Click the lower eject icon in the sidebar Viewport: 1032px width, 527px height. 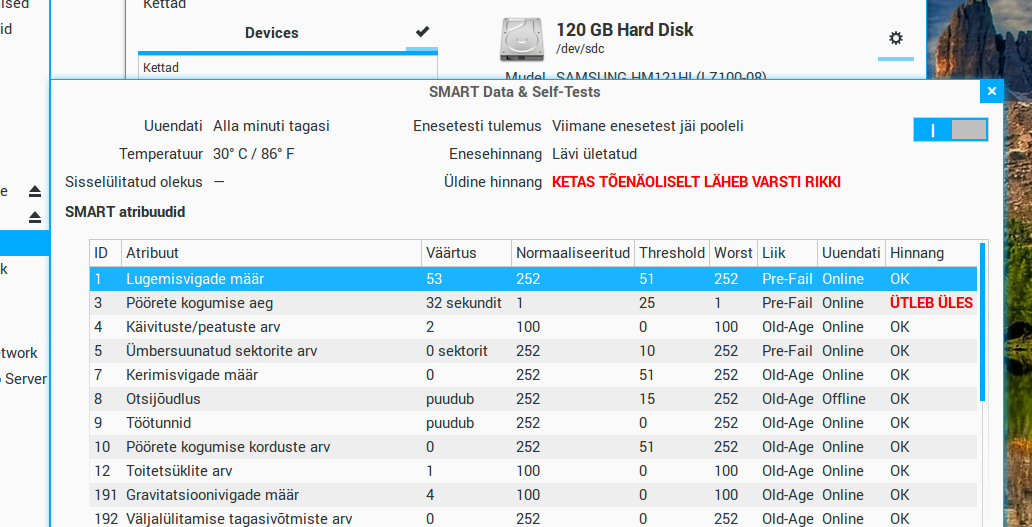35,217
